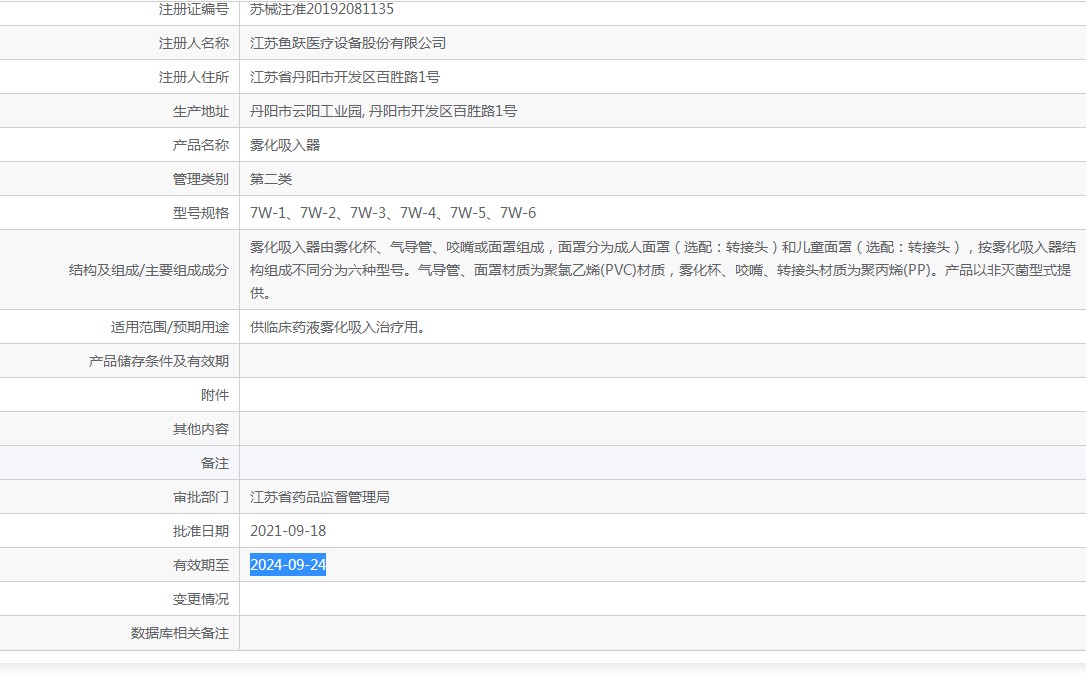This screenshot has height=686, width=1086.
Task: Click the address 江苏省丹阳市开发区百胜路1号
Action: pyautogui.click(x=345, y=77)
